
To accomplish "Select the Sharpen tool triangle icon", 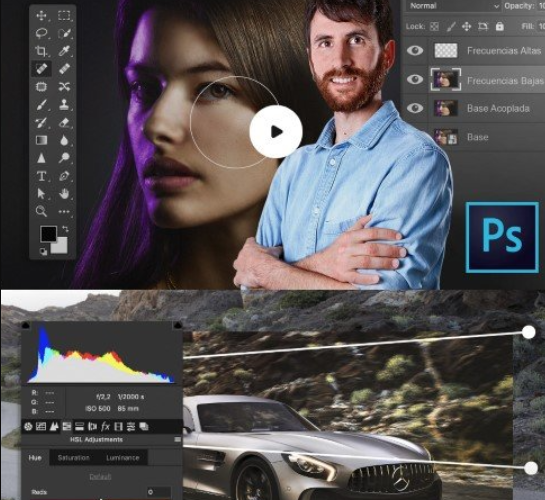I will click(x=41, y=158).
